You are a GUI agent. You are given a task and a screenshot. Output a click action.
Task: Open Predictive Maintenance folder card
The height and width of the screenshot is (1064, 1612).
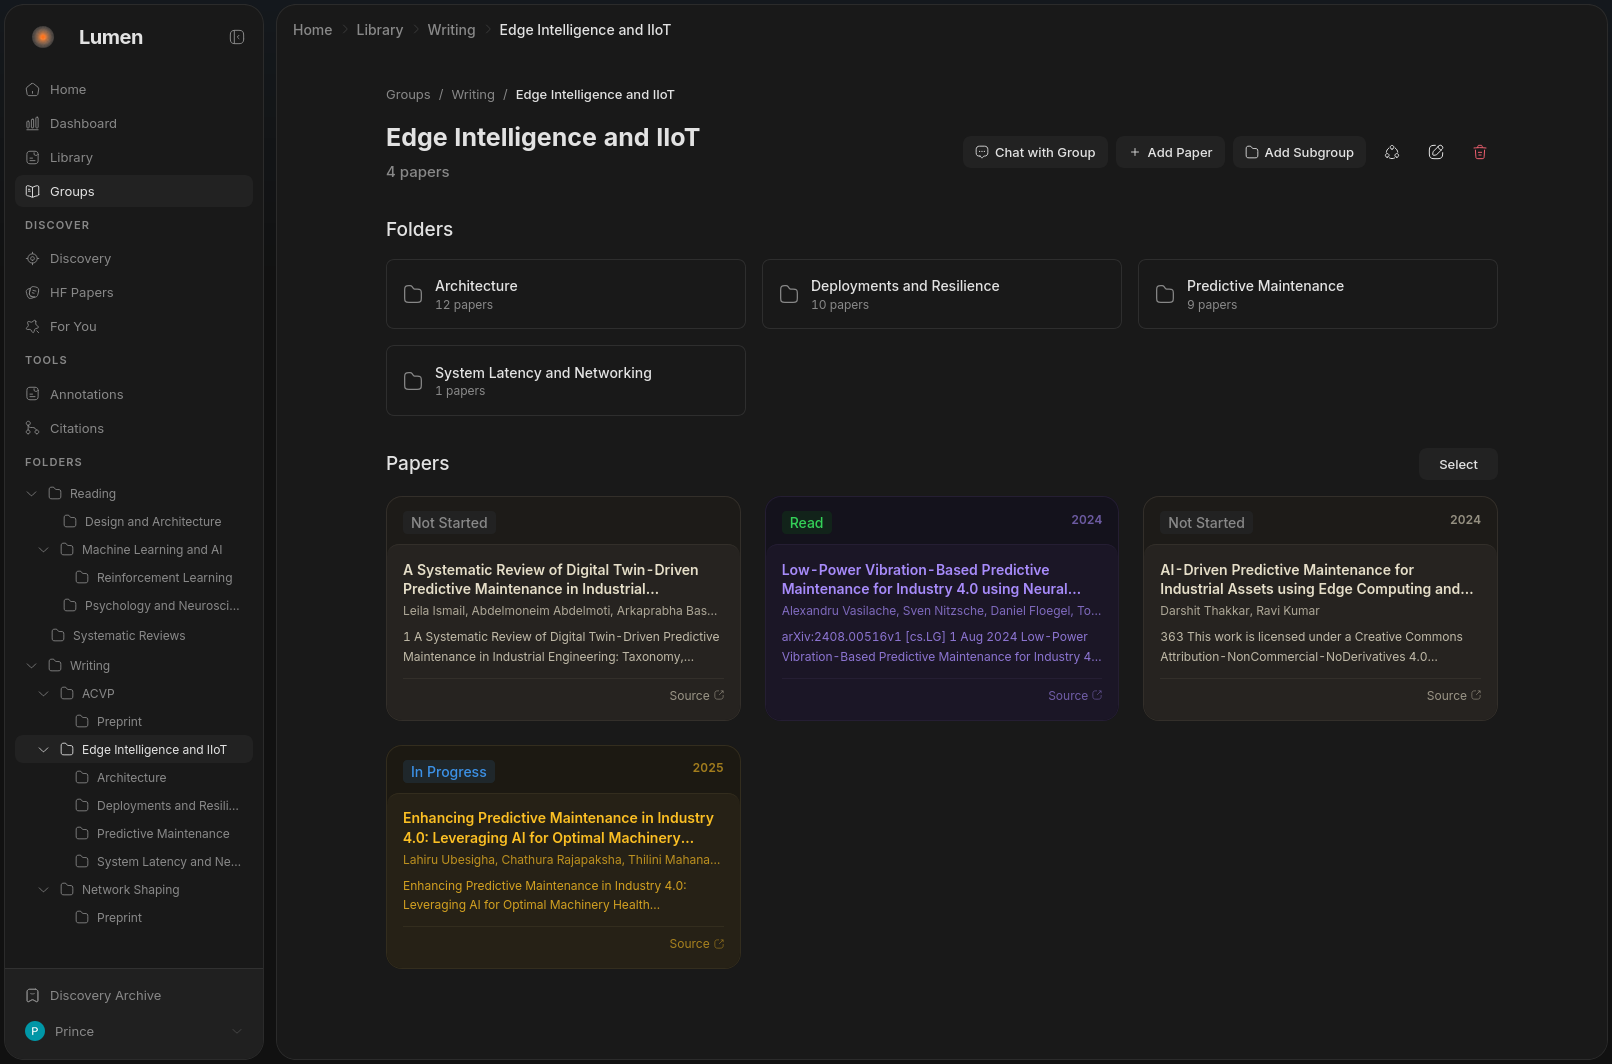(x=1318, y=294)
